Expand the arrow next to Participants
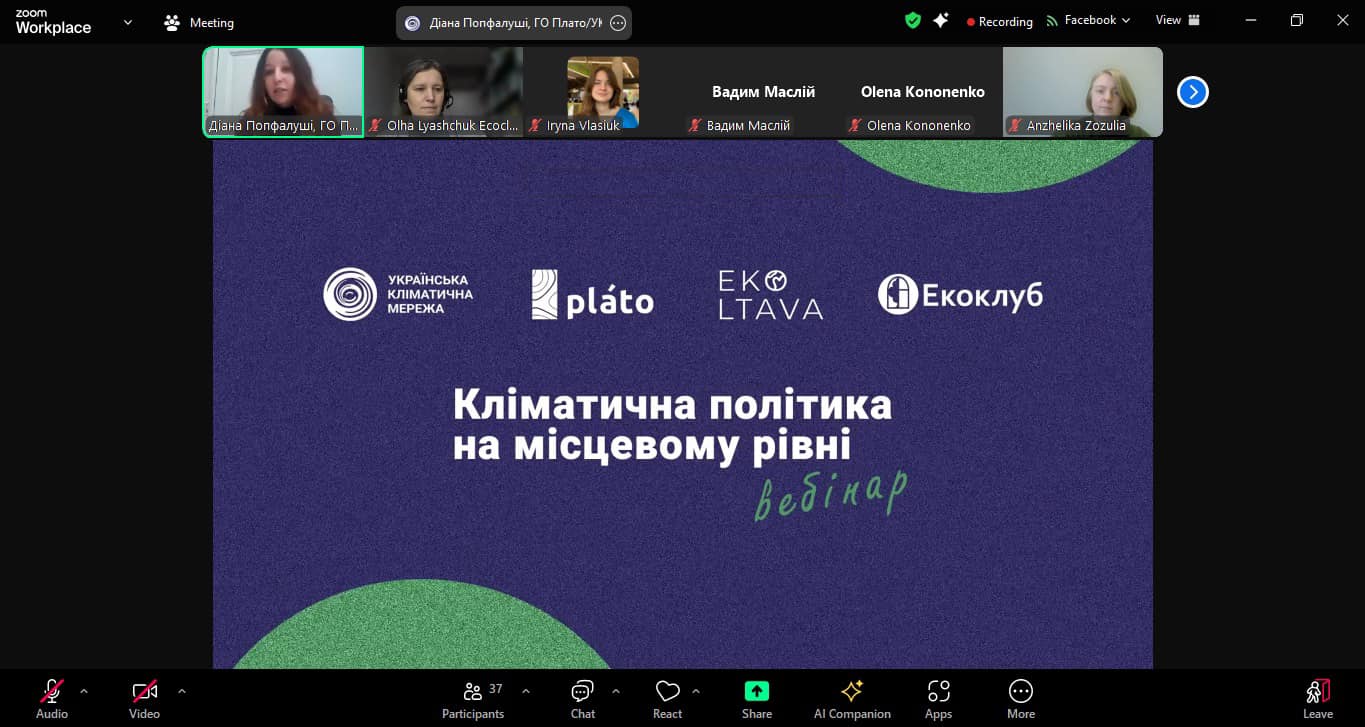The height and width of the screenshot is (727, 1365). tap(526, 690)
